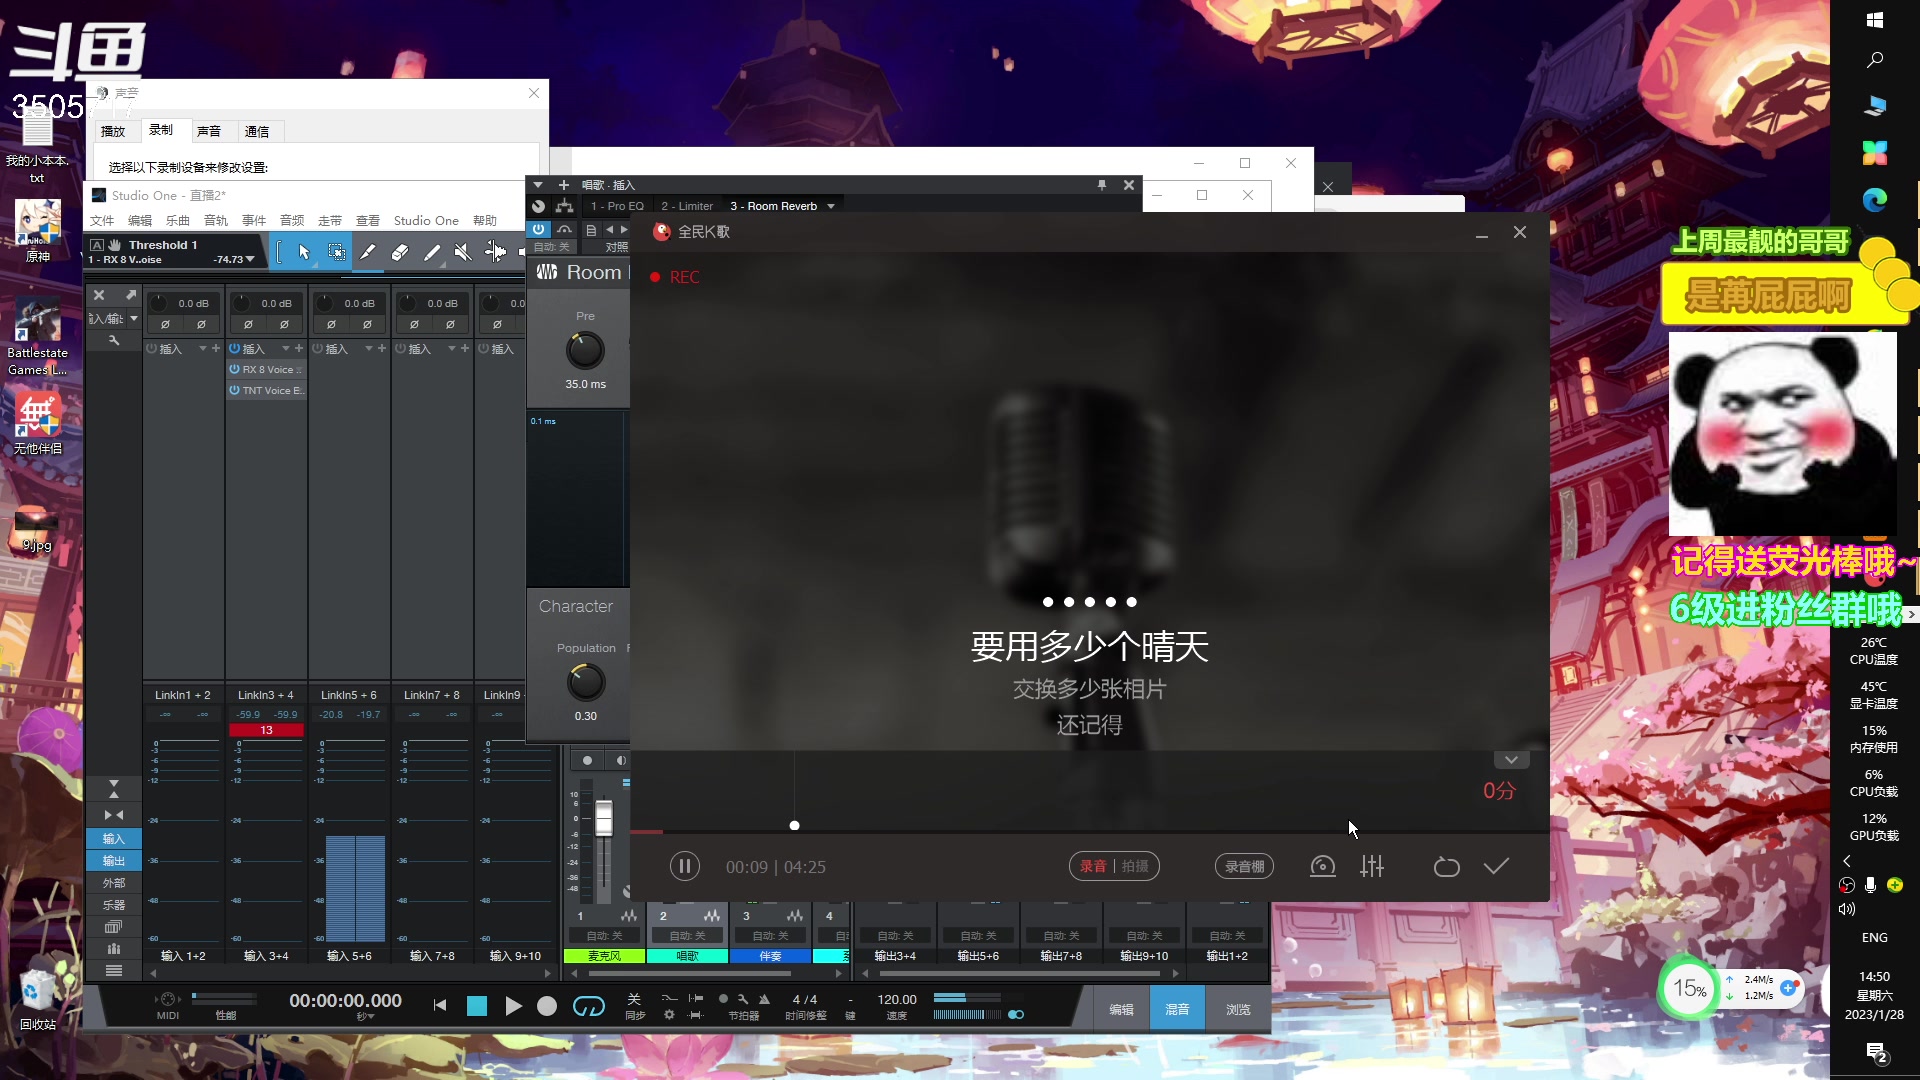Select the arrow tool in Studio One
The width and height of the screenshot is (1920, 1080).
(x=305, y=252)
